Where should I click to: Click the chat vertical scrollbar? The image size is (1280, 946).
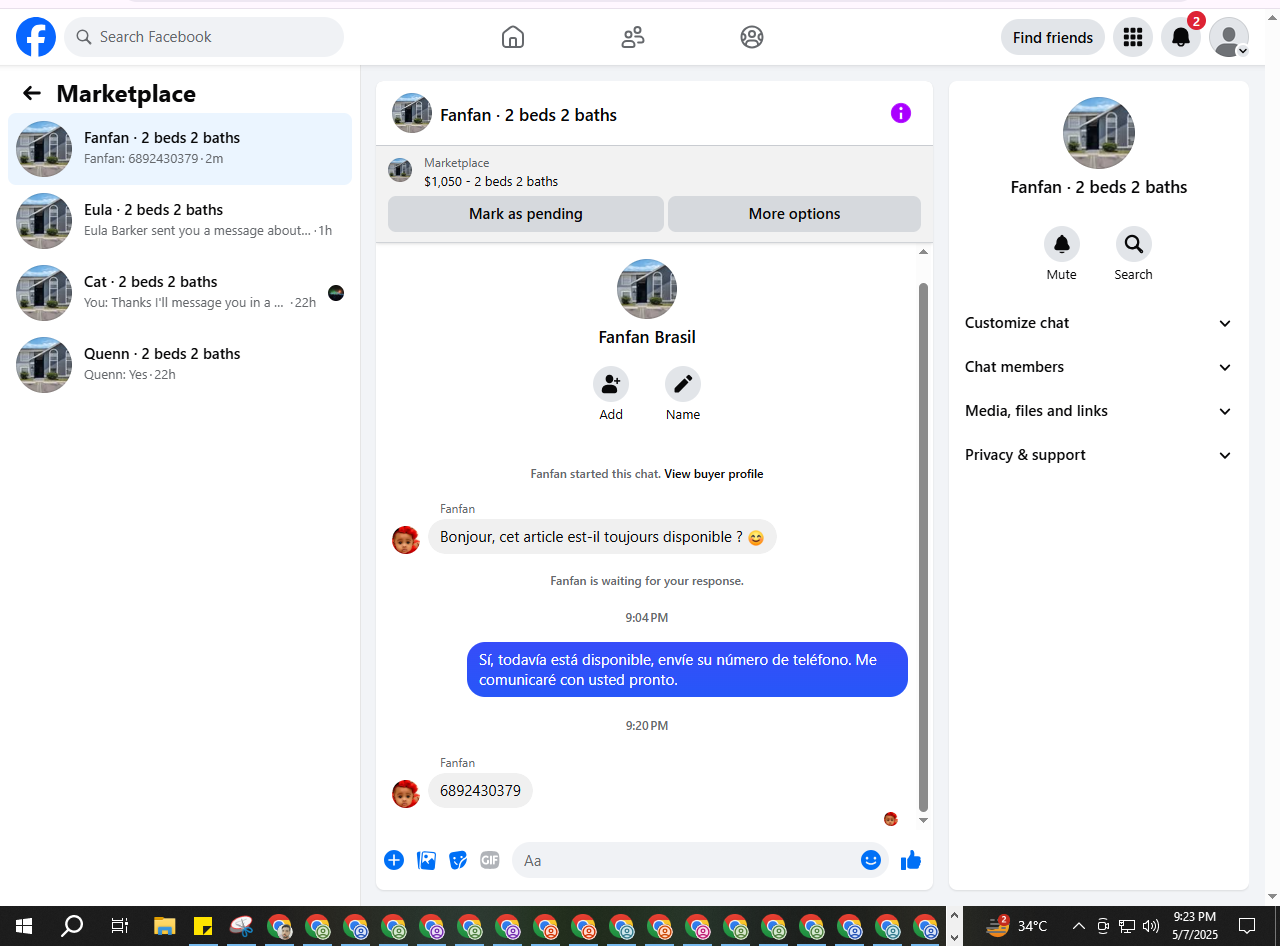[x=924, y=547]
